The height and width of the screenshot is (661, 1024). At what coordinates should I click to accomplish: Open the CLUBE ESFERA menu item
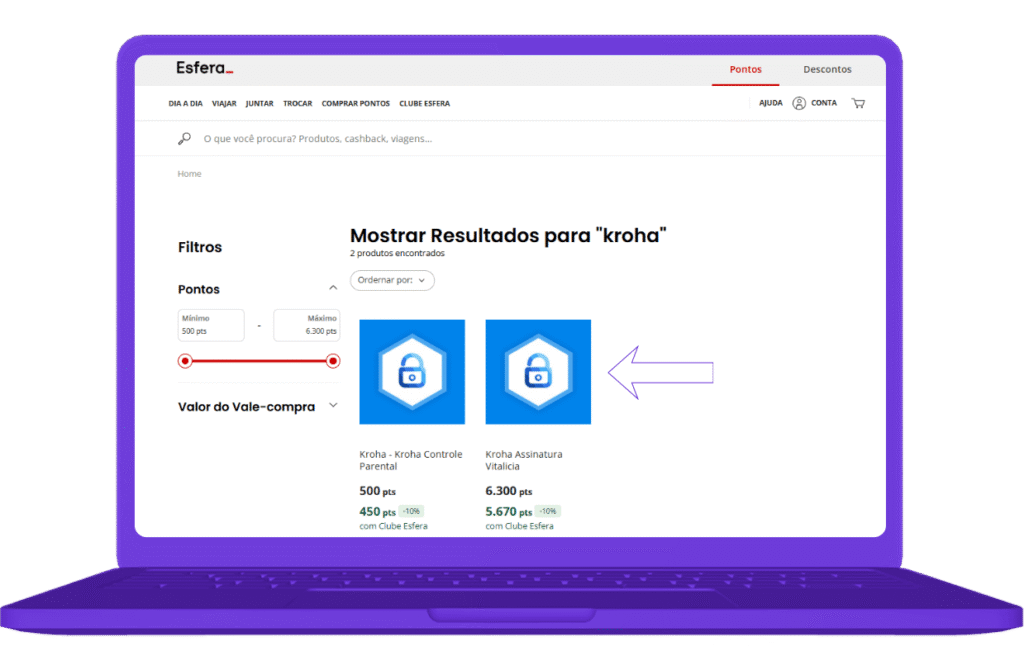coord(424,104)
